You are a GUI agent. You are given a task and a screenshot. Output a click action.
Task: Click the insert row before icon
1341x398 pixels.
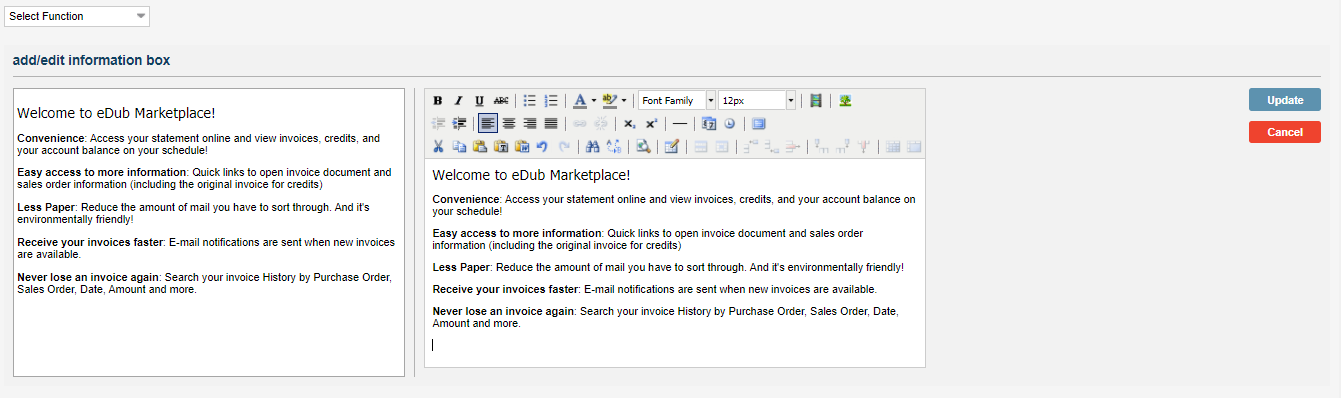(751, 146)
